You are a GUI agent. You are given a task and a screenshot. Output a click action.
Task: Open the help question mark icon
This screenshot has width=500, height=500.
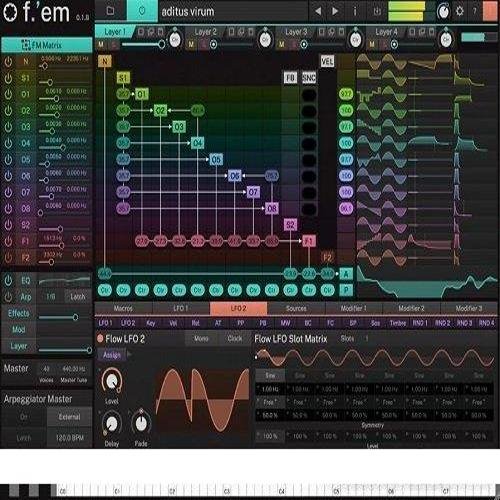[x=474, y=11]
